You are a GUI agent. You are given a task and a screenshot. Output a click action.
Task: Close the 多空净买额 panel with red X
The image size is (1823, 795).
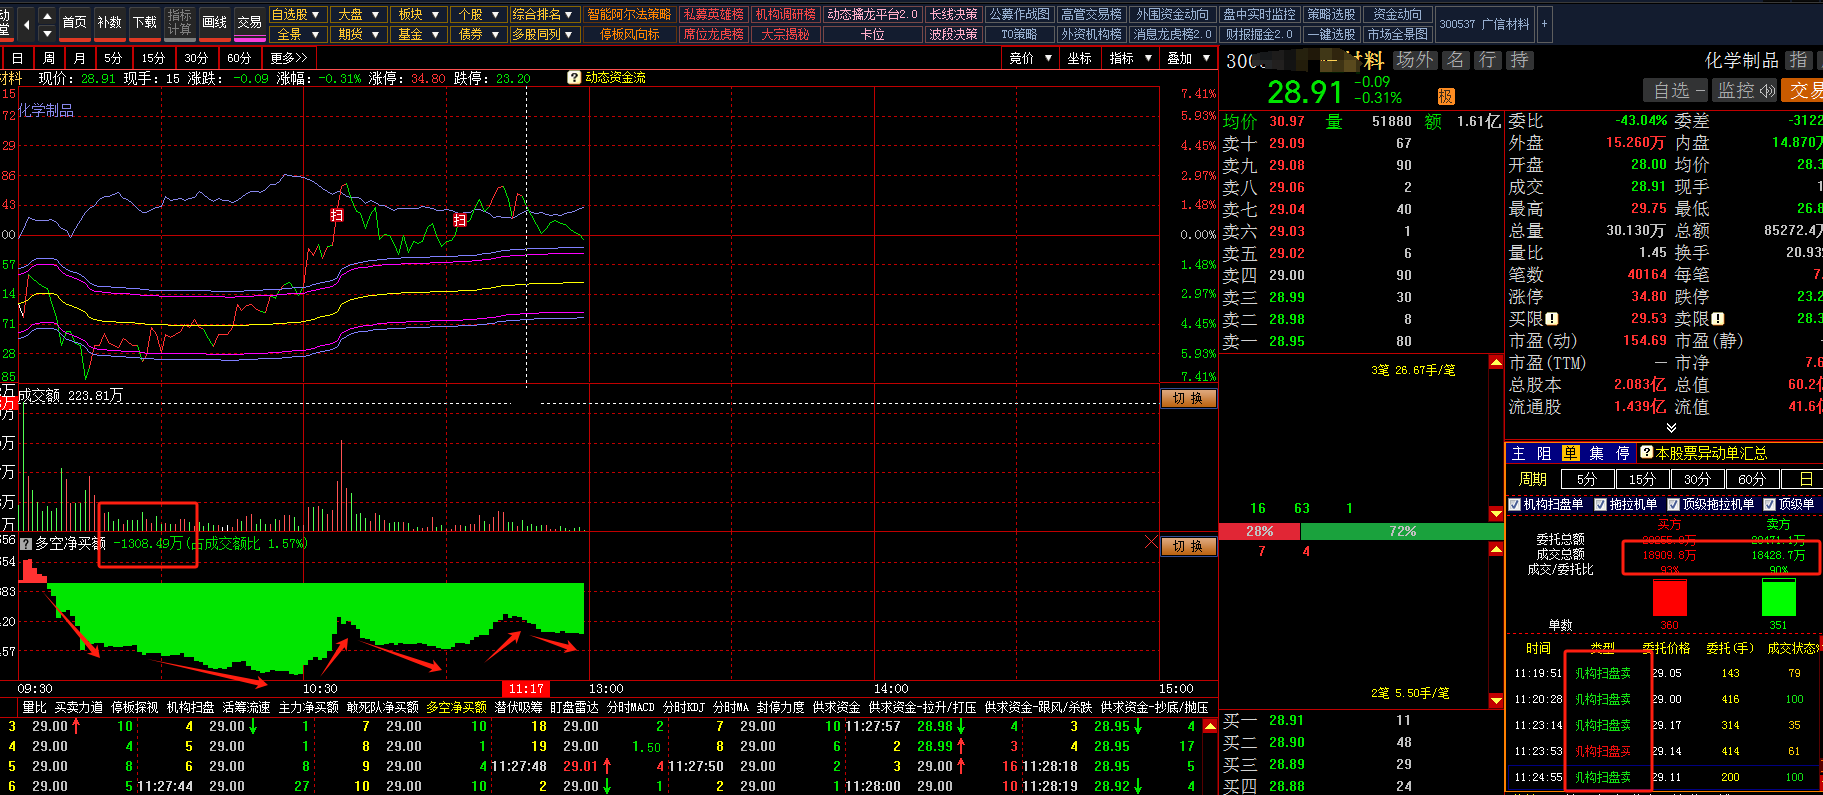[x=1151, y=542]
